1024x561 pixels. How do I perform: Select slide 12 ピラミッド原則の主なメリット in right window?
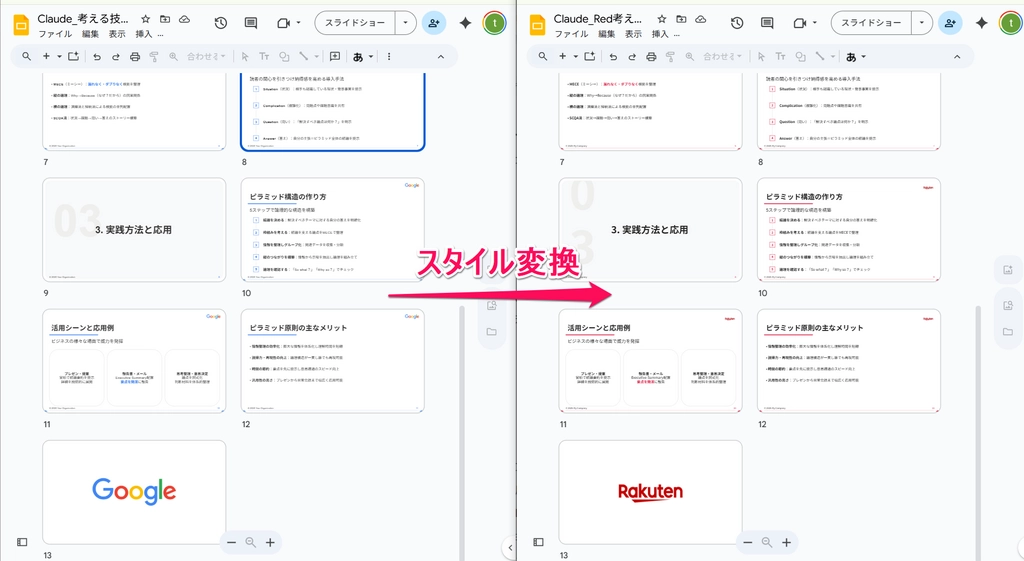pyautogui.click(x=849, y=361)
